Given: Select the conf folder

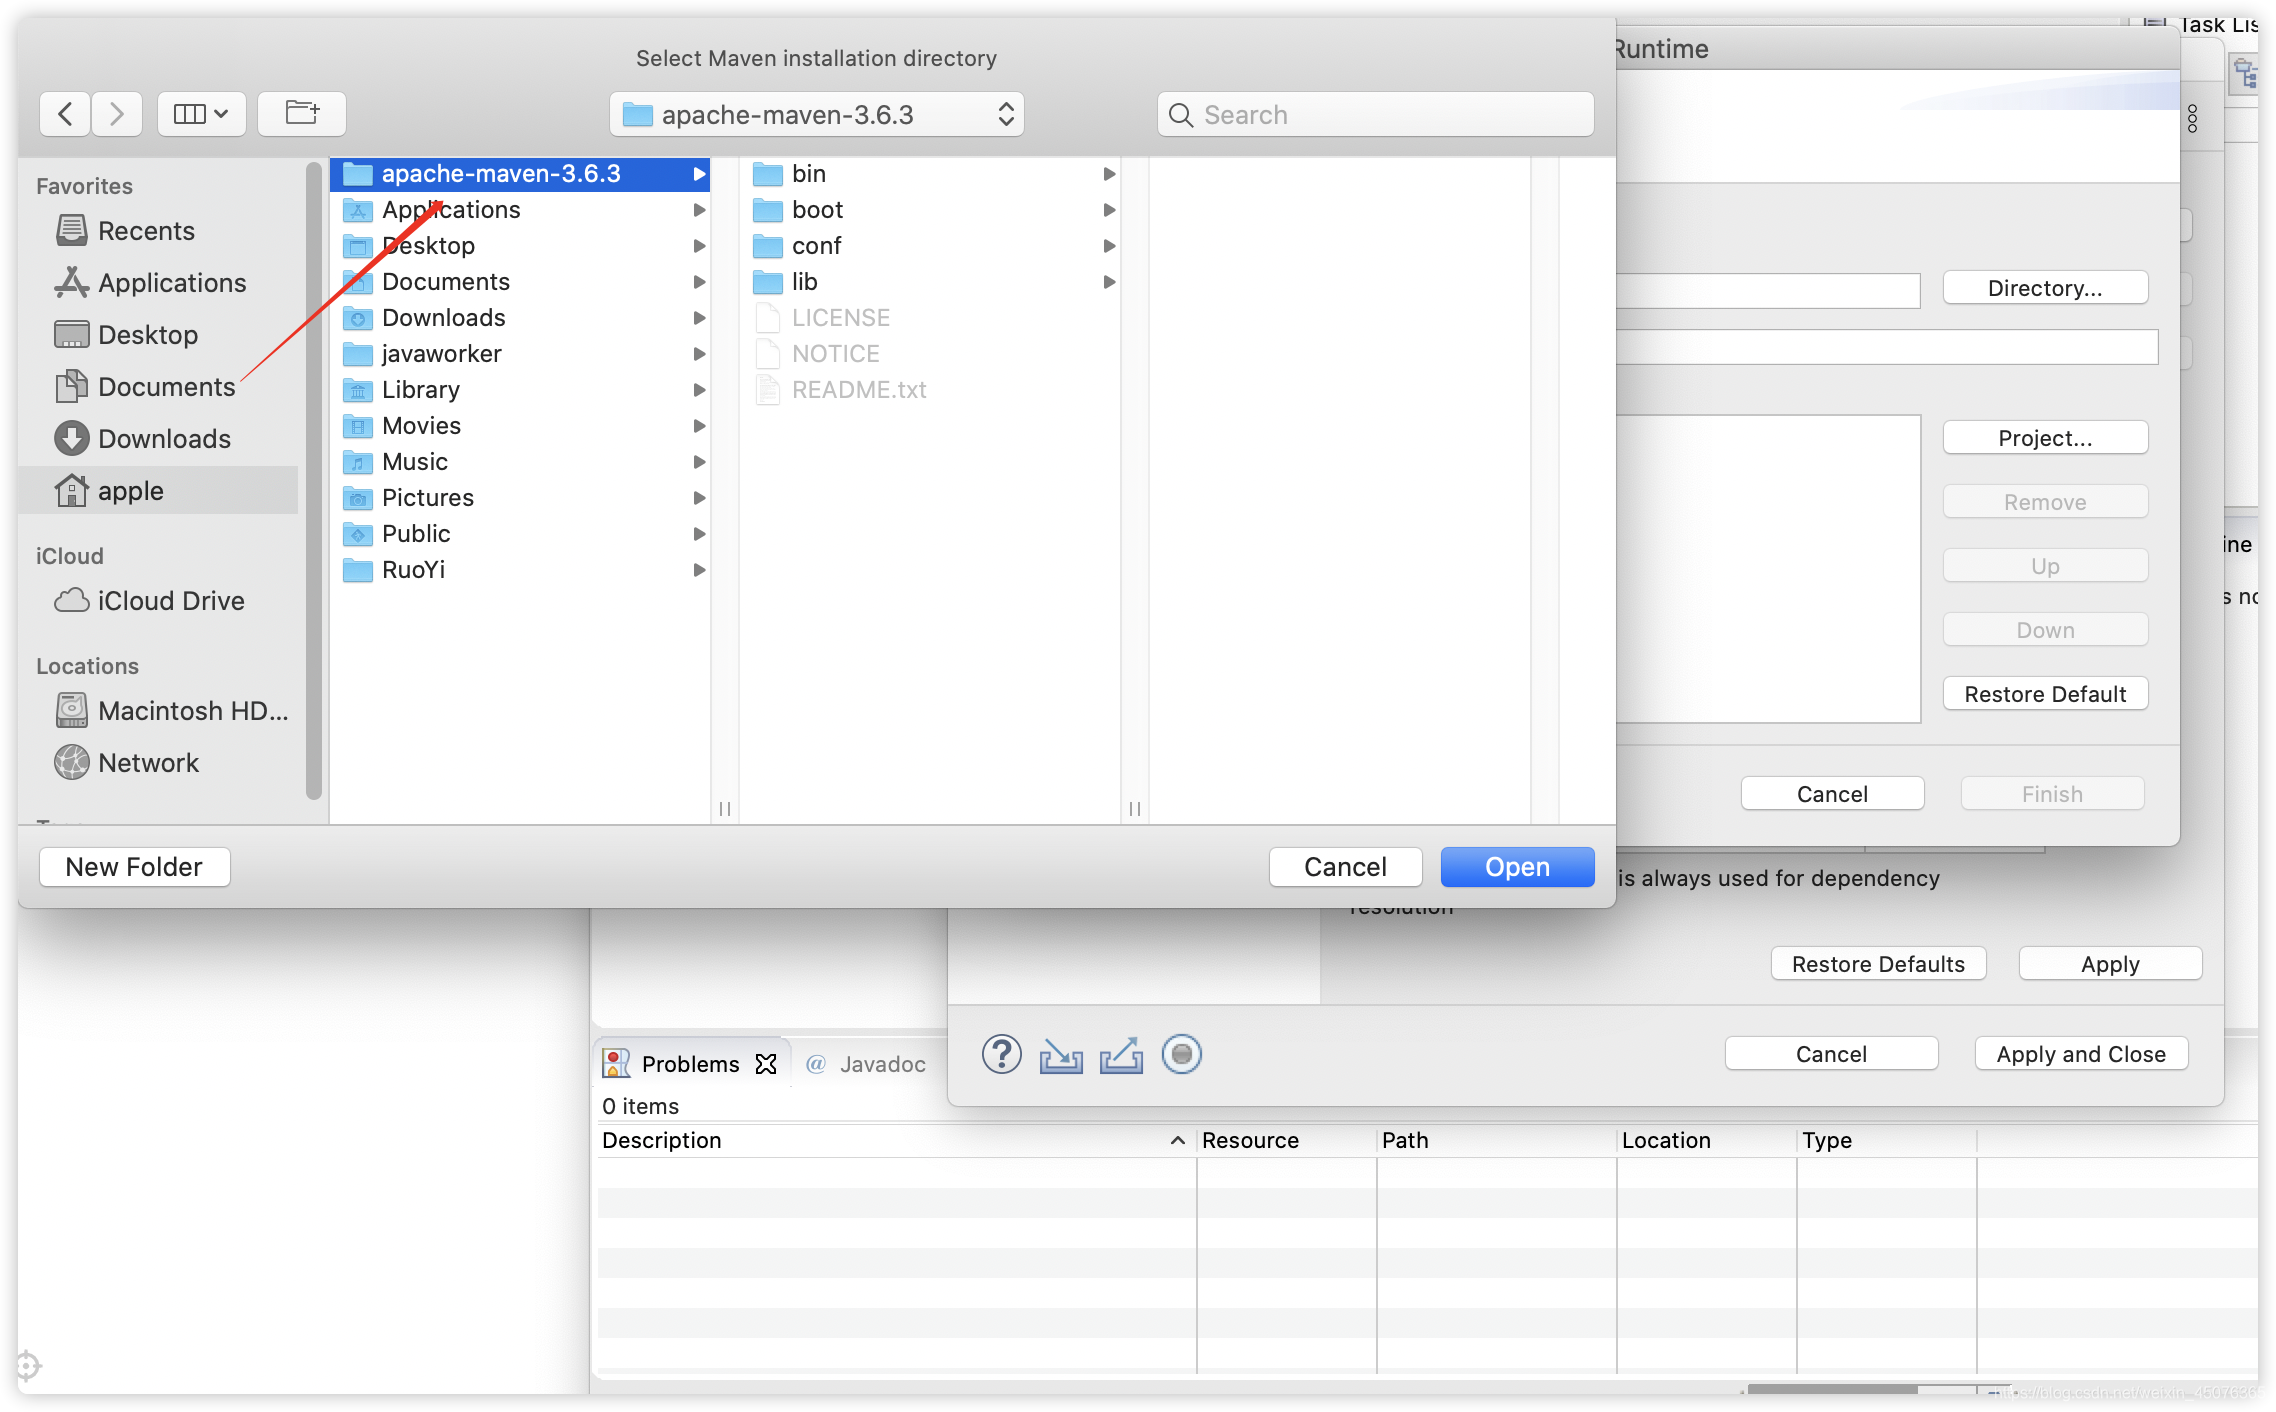Looking at the screenshot, I should pos(930,246).
